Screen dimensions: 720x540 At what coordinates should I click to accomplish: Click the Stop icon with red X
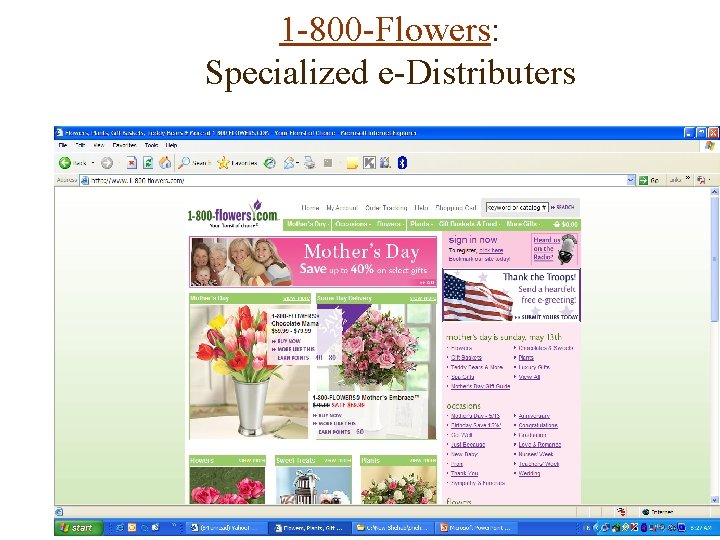point(131,163)
